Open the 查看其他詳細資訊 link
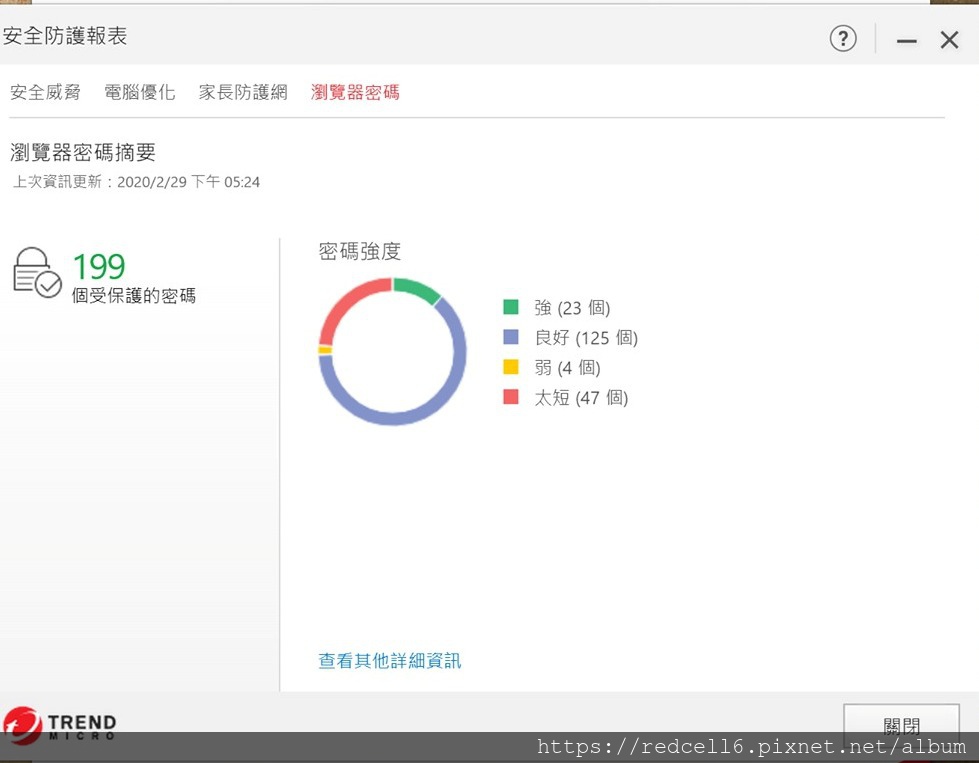979x763 pixels. point(390,661)
